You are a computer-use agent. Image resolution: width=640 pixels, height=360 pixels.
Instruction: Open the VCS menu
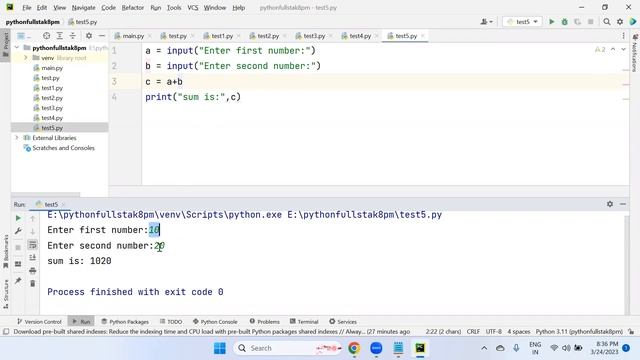[x=193, y=8]
